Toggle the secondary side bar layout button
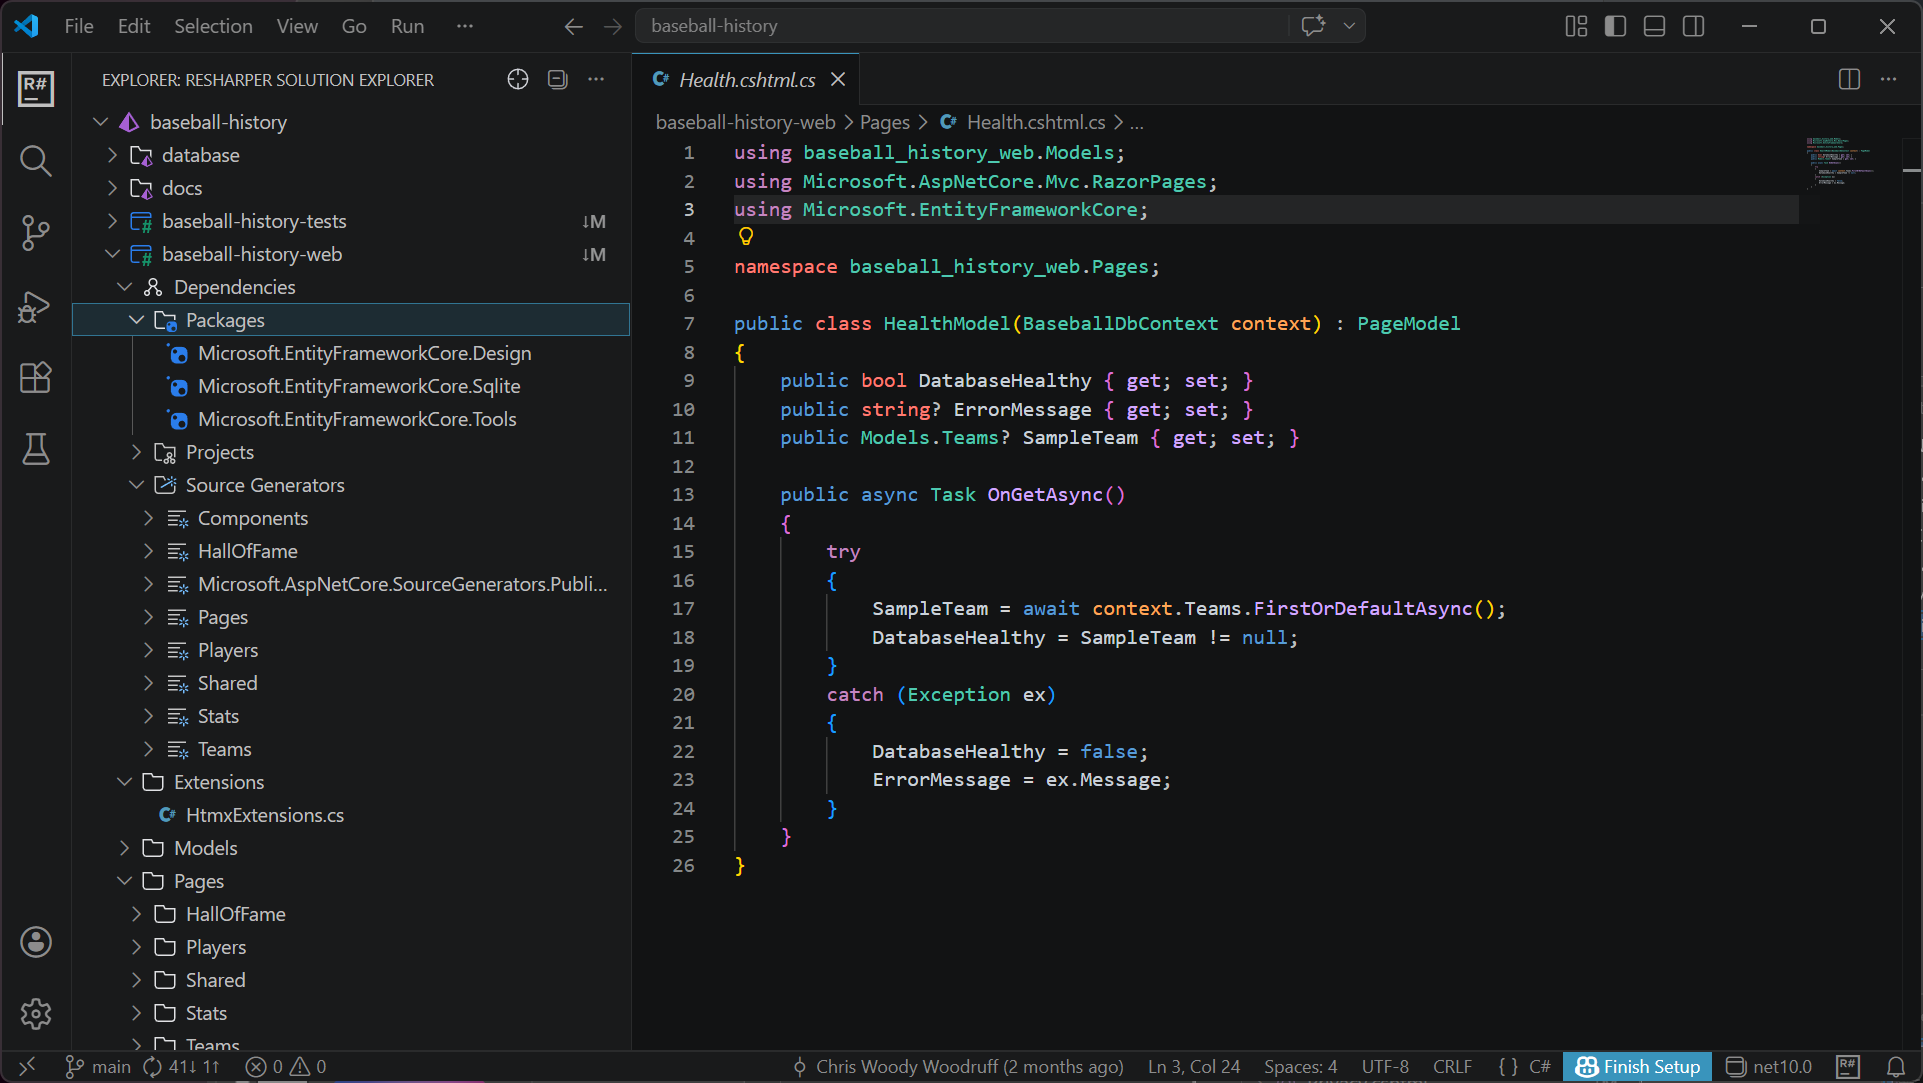The image size is (1923, 1083). coord(1693,26)
